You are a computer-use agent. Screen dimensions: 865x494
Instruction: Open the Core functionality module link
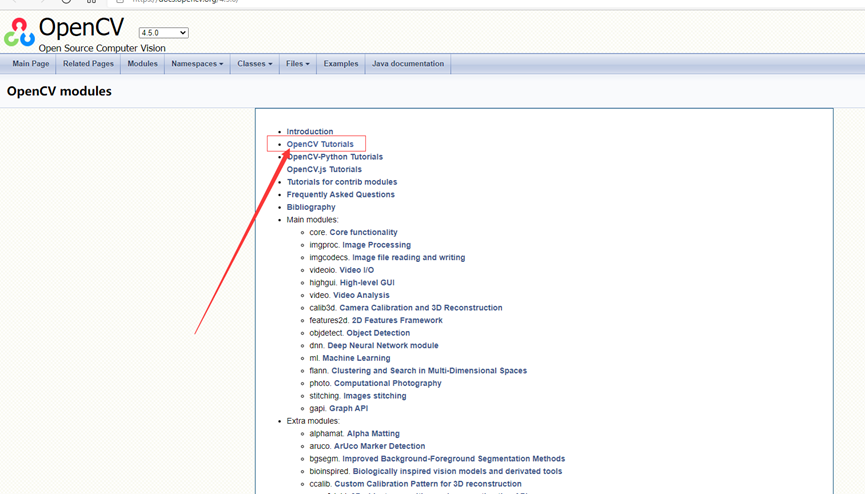tap(364, 232)
